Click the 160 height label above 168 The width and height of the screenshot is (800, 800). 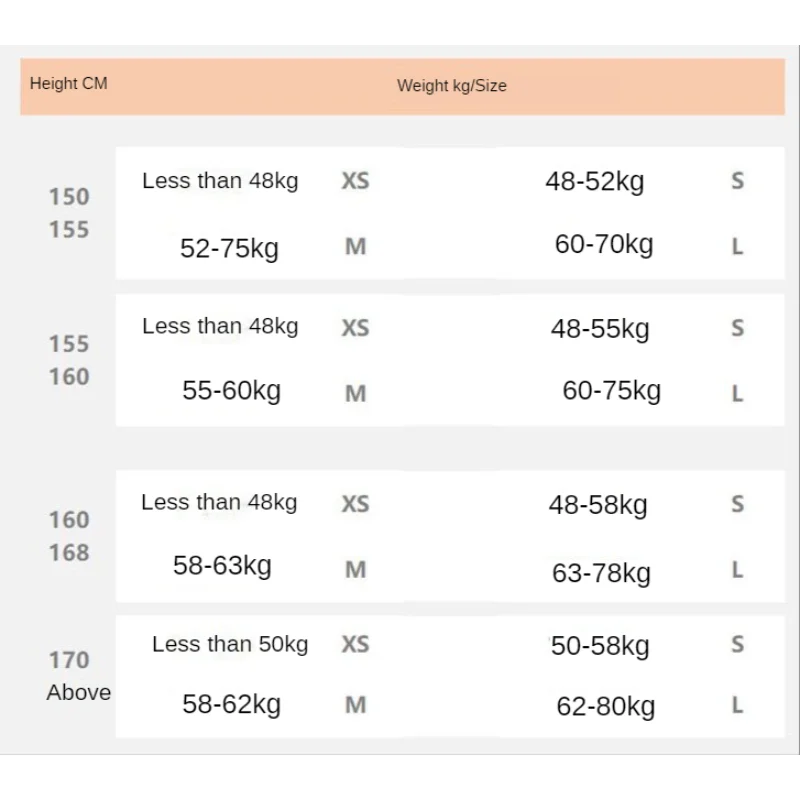click(x=69, y=520)
